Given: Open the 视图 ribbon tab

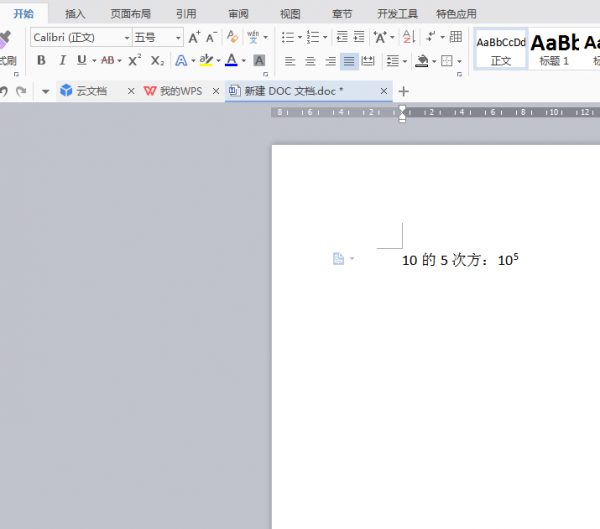Looking at the screenshot, I should 290,14.
